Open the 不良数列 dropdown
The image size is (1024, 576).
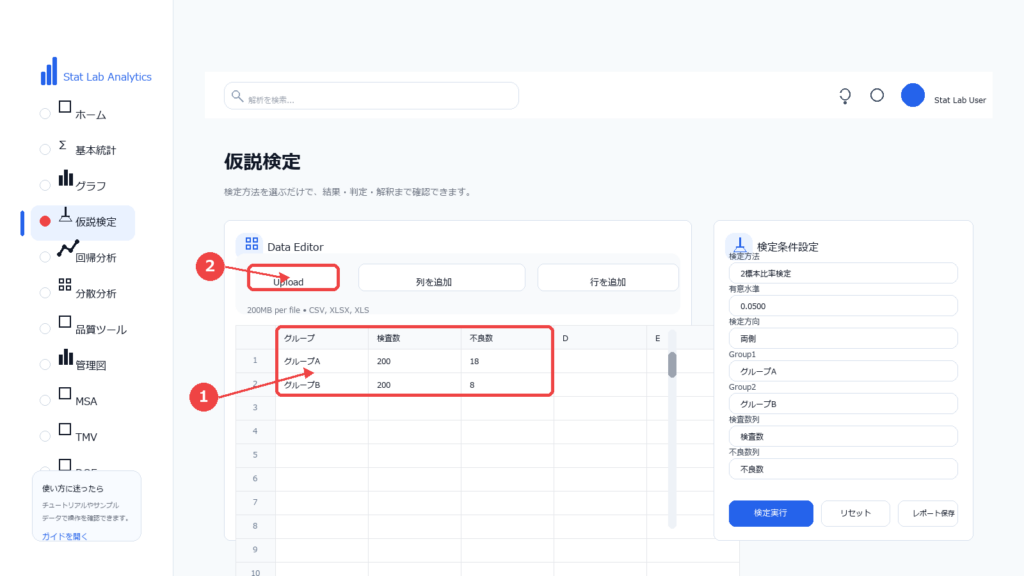(843, 469)
